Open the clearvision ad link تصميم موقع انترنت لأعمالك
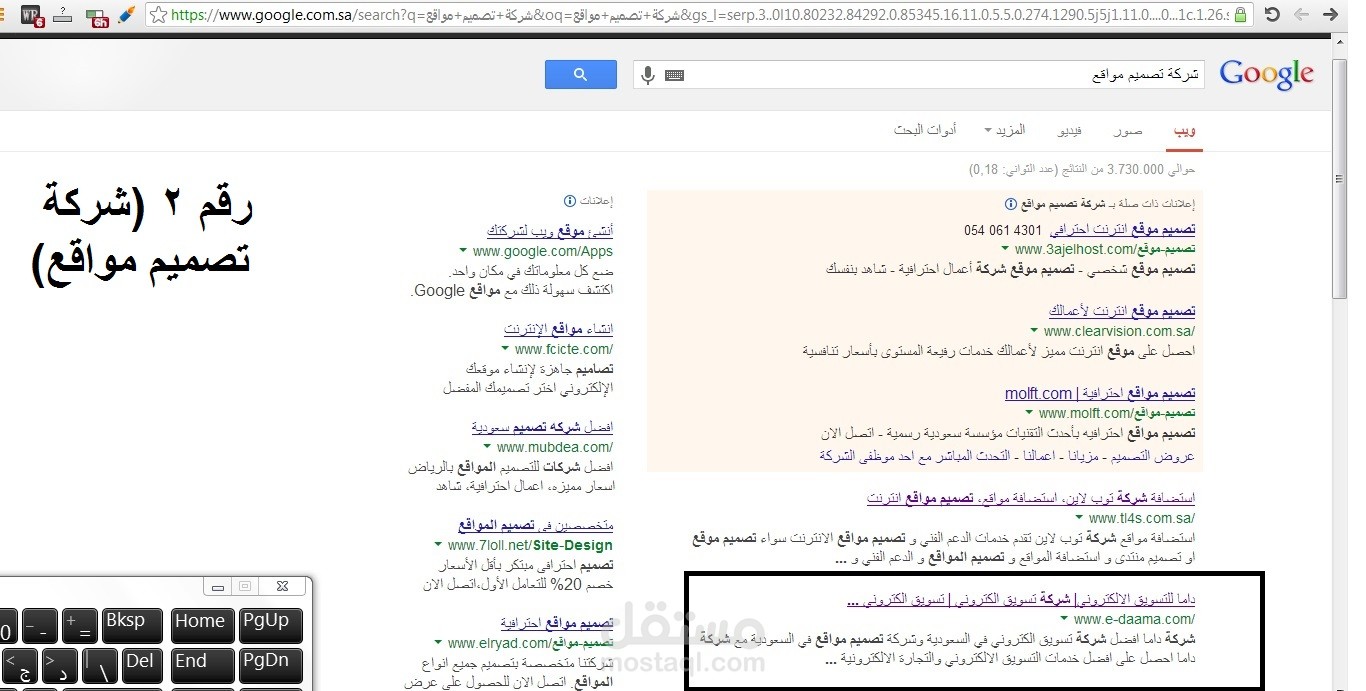Image resolution: width=1366 pixels, height=691 pixels. (1122, 312)
